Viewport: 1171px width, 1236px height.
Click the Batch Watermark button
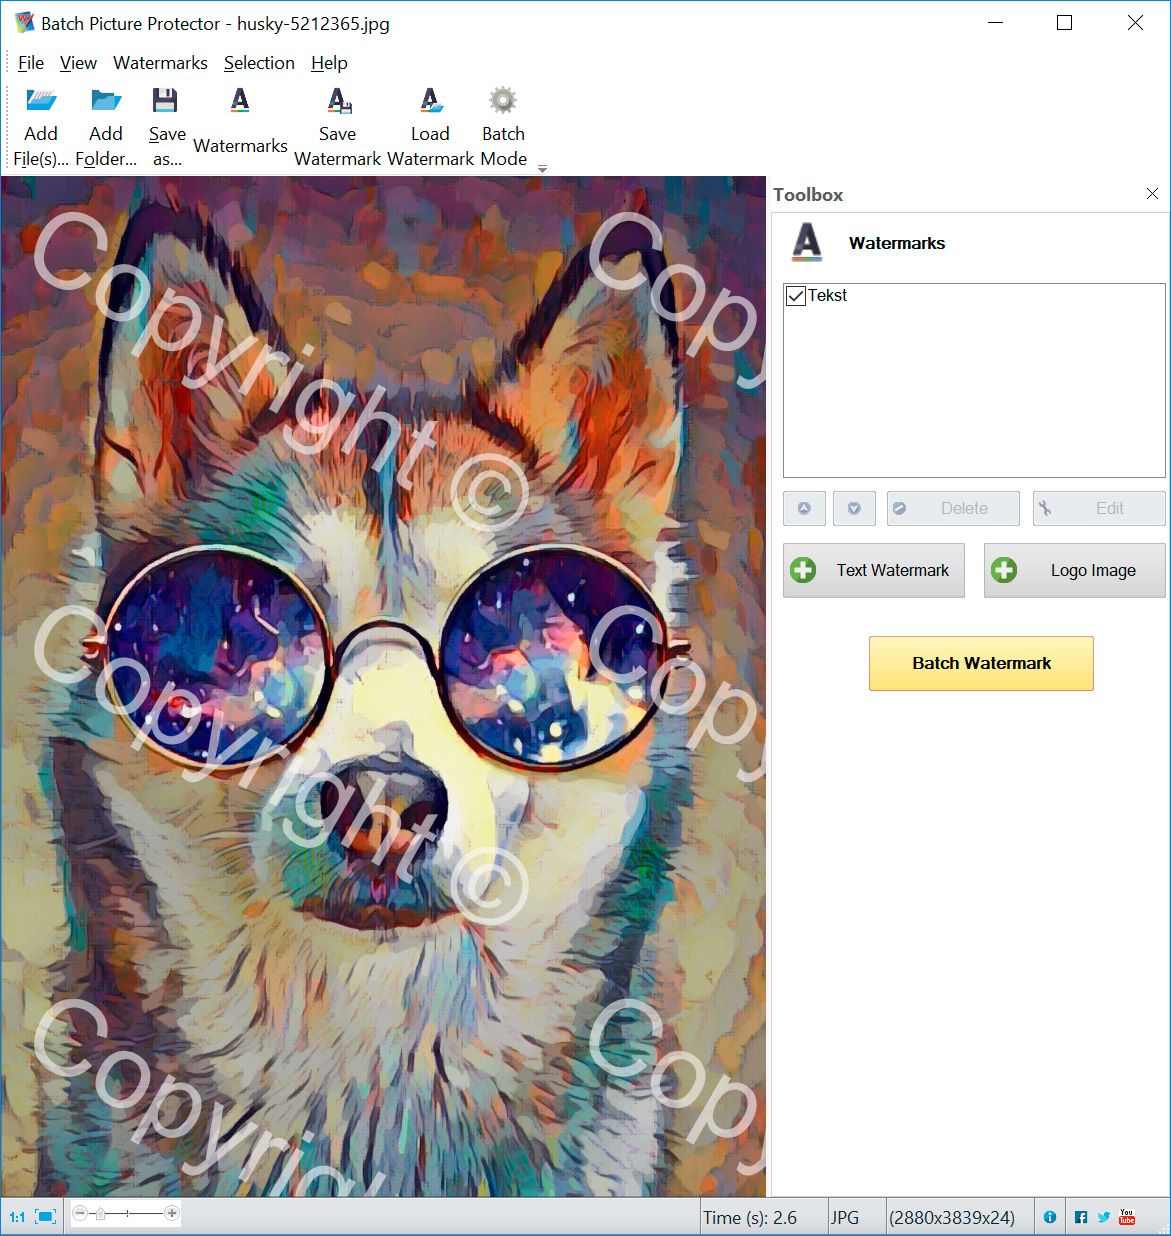coord(980,663)
